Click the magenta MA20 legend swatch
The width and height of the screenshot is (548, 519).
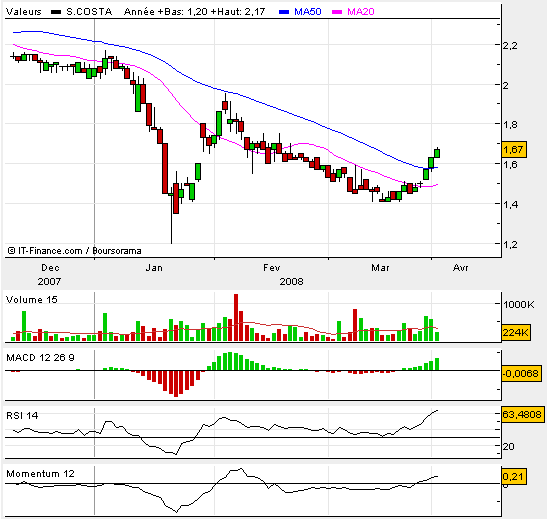tap(337, 12)
